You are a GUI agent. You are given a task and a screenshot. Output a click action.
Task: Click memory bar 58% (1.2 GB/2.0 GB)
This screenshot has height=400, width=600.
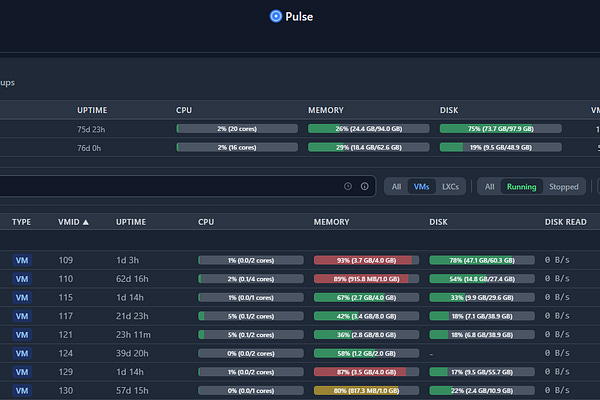click(366, 353)
